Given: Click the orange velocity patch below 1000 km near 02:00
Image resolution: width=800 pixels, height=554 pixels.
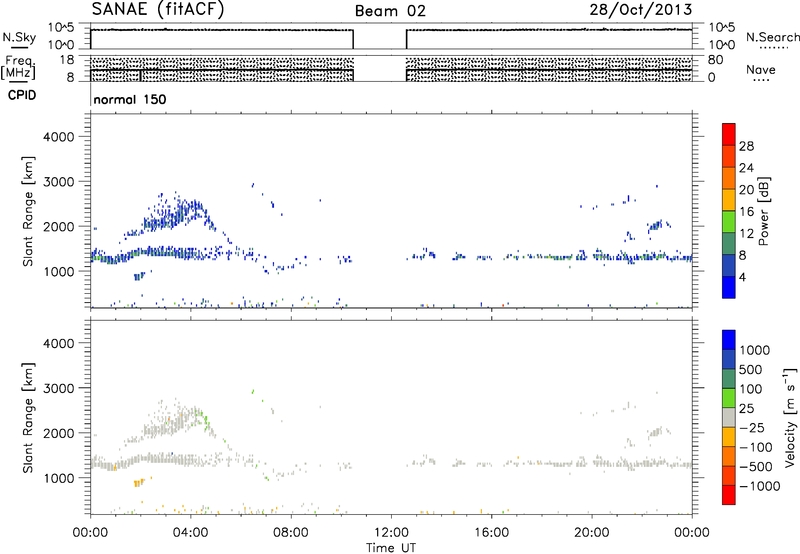Looking at the screenshot, I should point(139,483).
